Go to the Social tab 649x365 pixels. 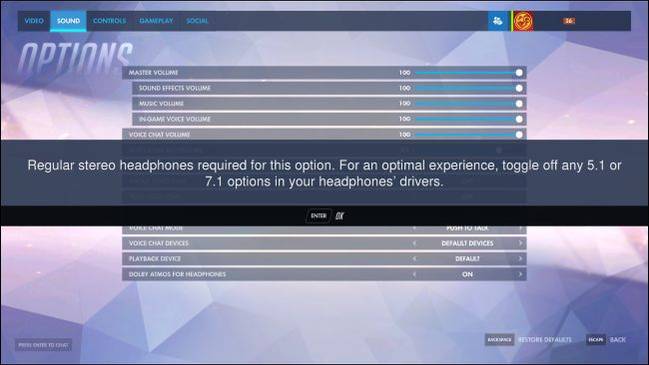(197, 21)
